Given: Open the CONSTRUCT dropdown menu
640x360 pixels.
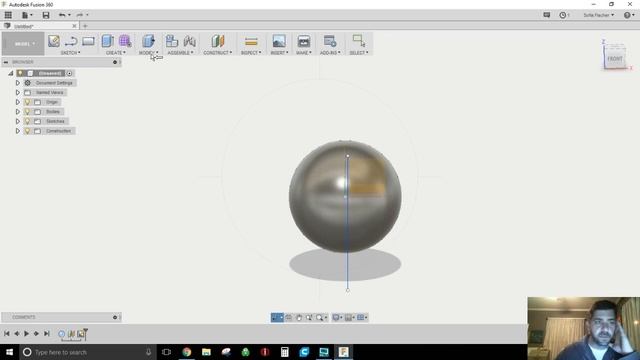Looking at the screenshot, I should (218, 53).
